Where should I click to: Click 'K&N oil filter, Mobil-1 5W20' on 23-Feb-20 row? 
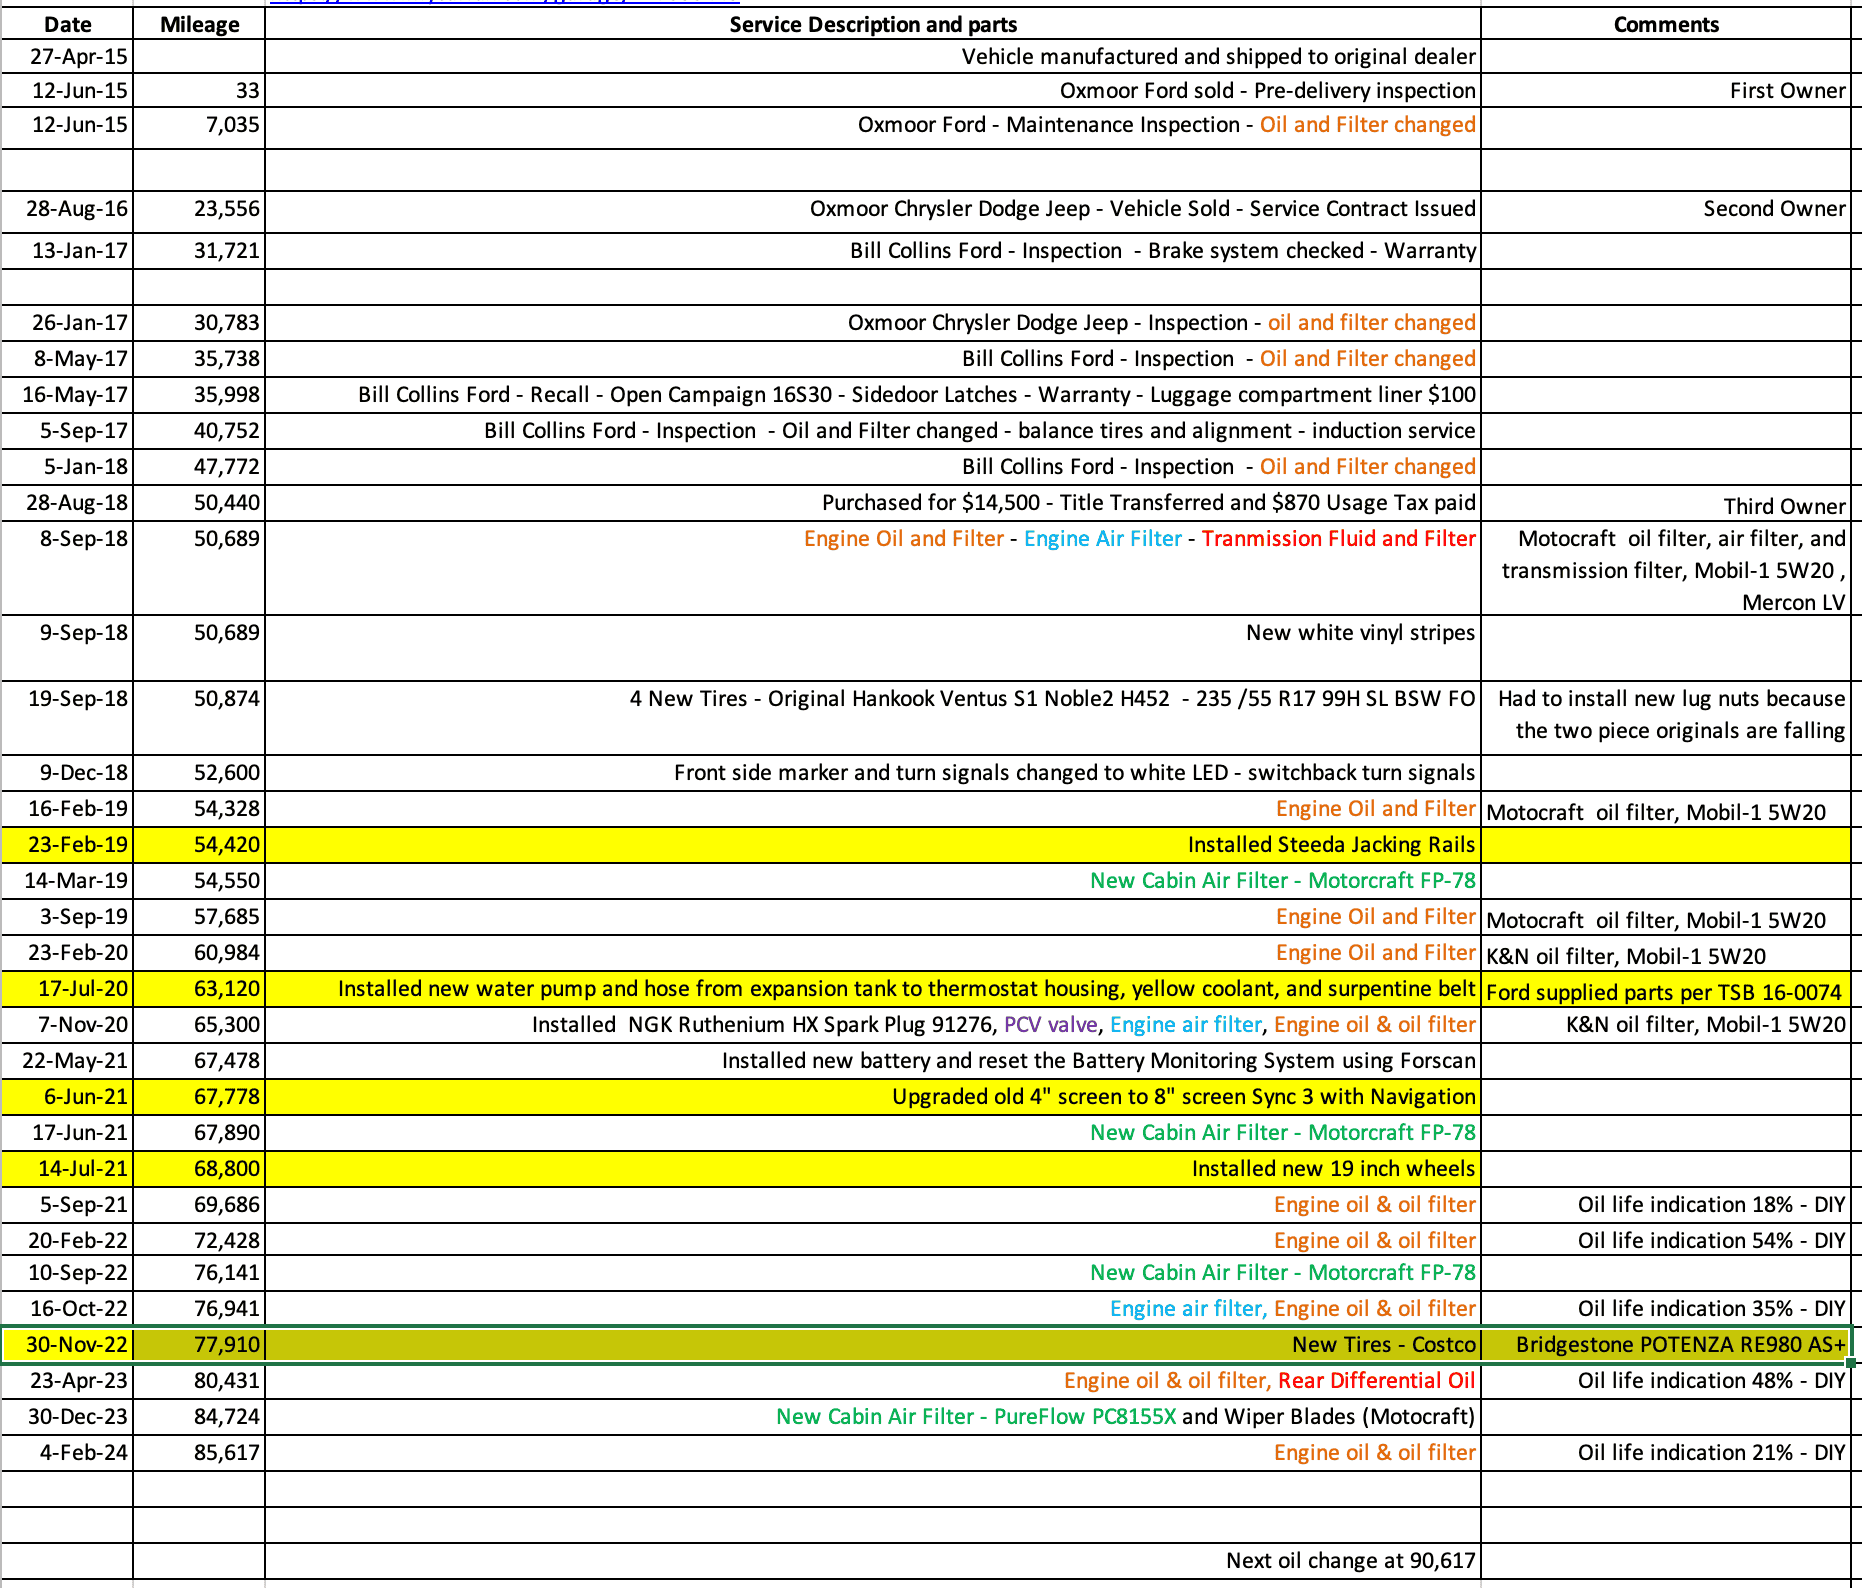pos(1665,953)
